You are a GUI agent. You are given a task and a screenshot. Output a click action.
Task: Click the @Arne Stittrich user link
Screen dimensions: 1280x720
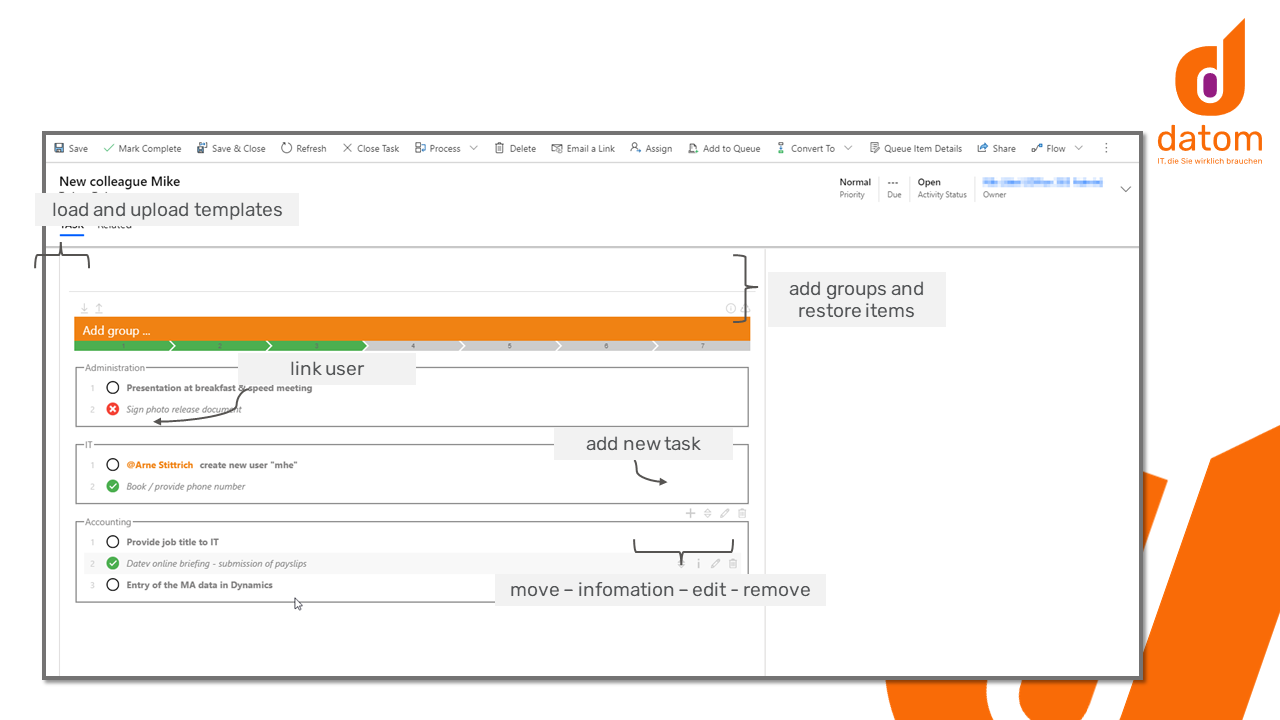point(160,465)
